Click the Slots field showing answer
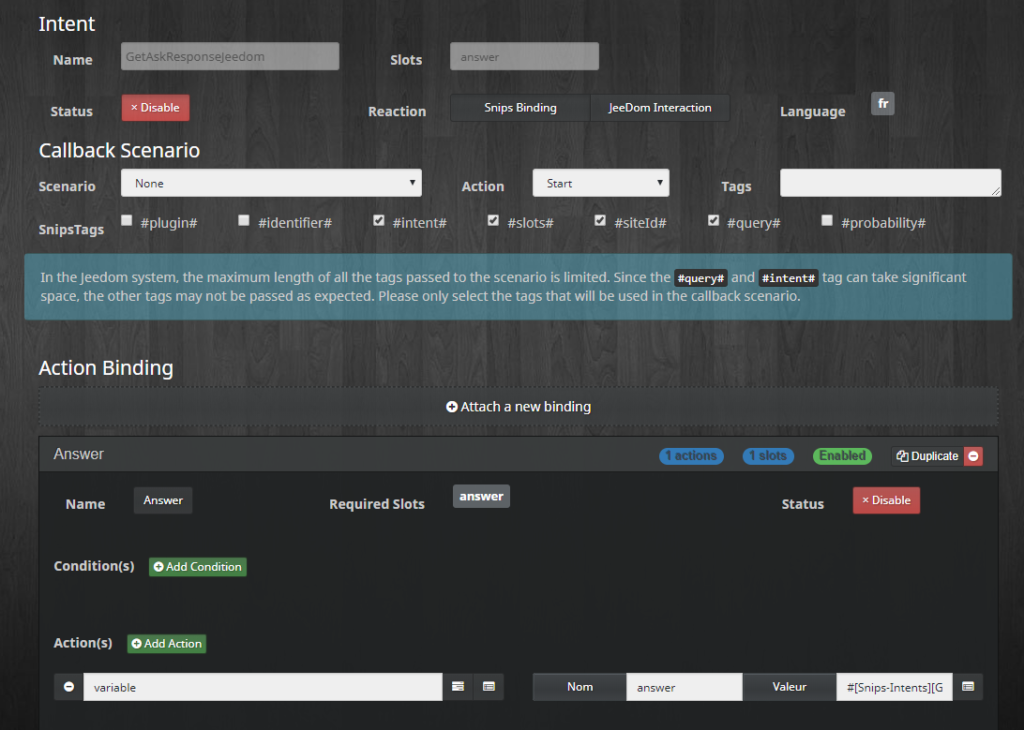The width and height of the screenshot is (1024, 730). tap(524, 57)
